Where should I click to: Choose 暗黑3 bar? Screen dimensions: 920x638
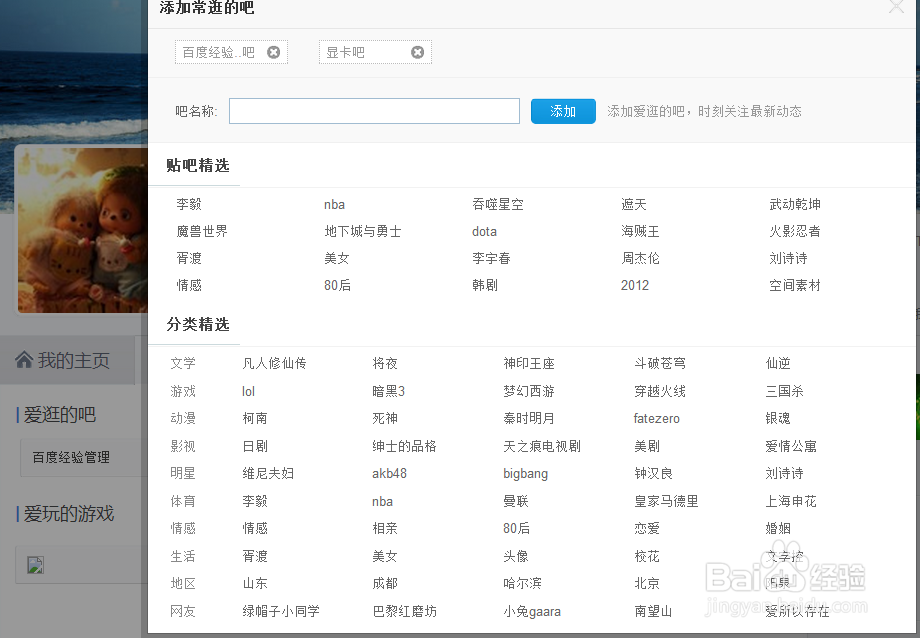(x=388, y=391)
